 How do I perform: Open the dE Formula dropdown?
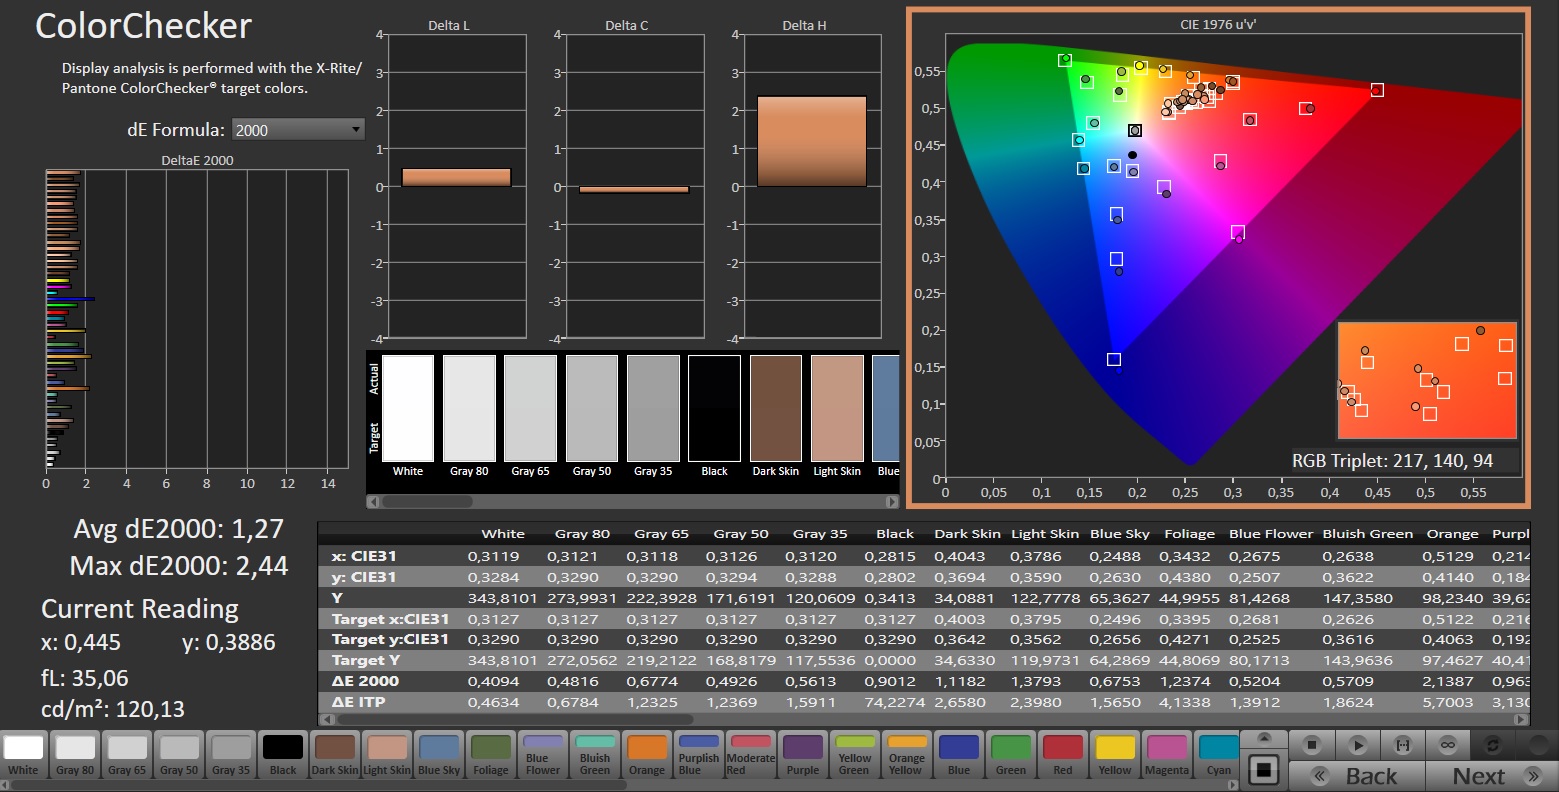(298, 130)
